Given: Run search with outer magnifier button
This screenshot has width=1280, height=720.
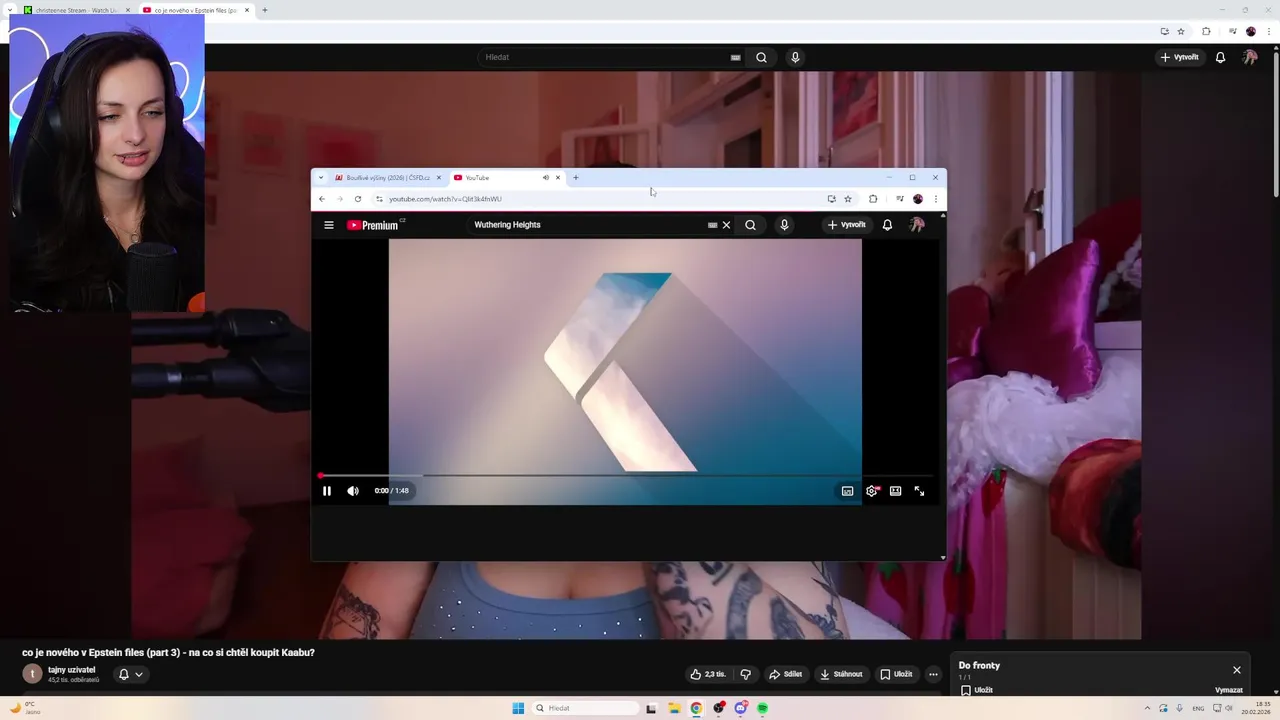Looking at the screenshot, I should (761, 57).
